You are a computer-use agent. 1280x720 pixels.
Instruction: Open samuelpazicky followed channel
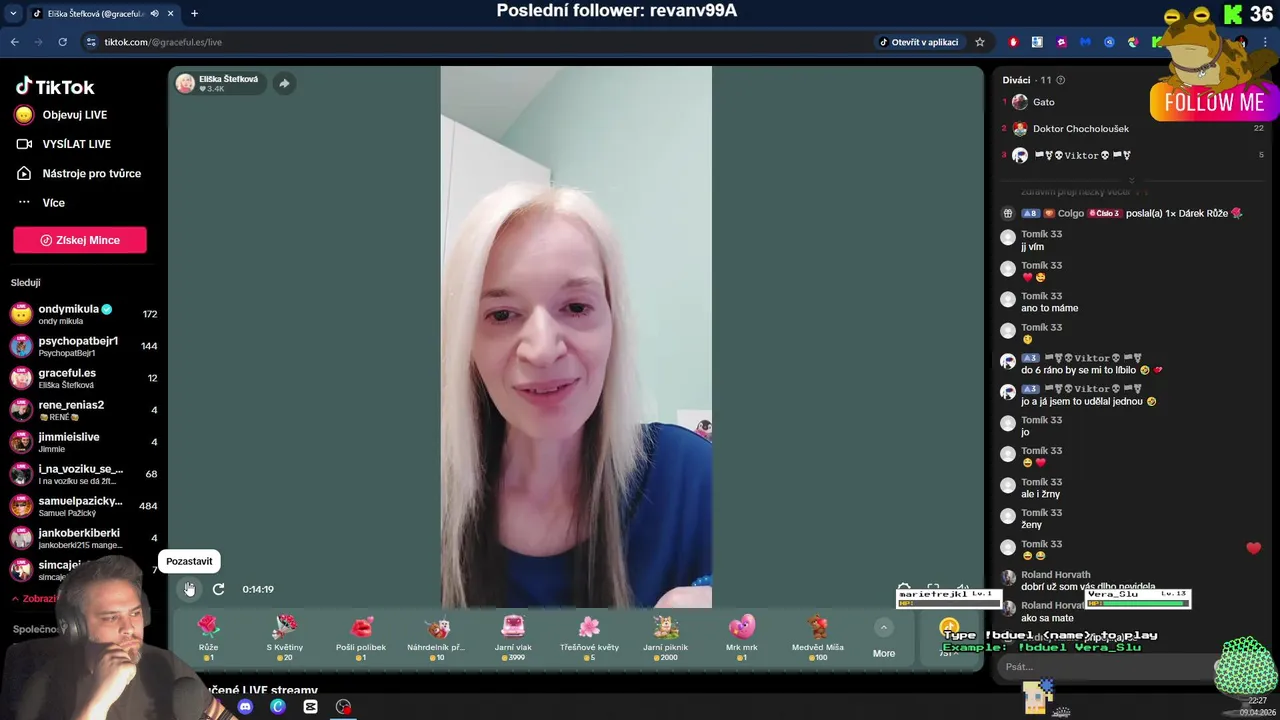[x=84, y=506]
